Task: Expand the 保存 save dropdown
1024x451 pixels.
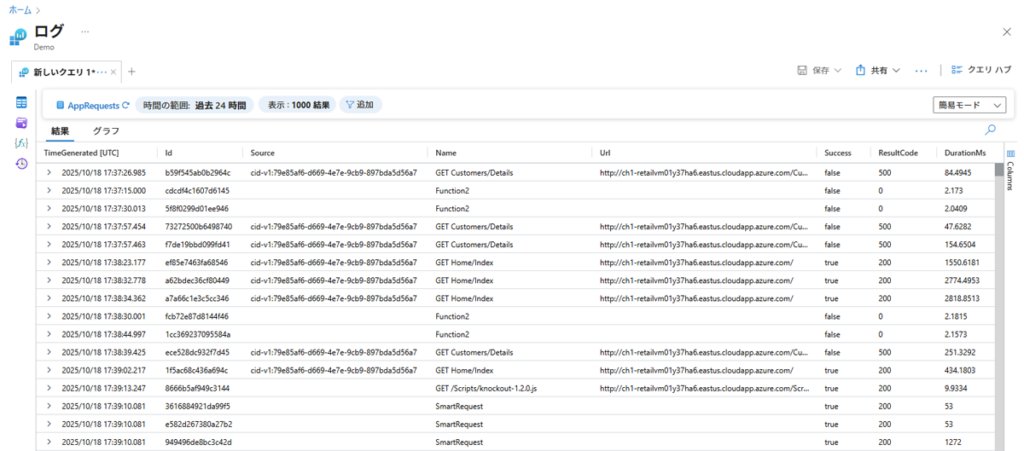Action: tap(818, 71)
